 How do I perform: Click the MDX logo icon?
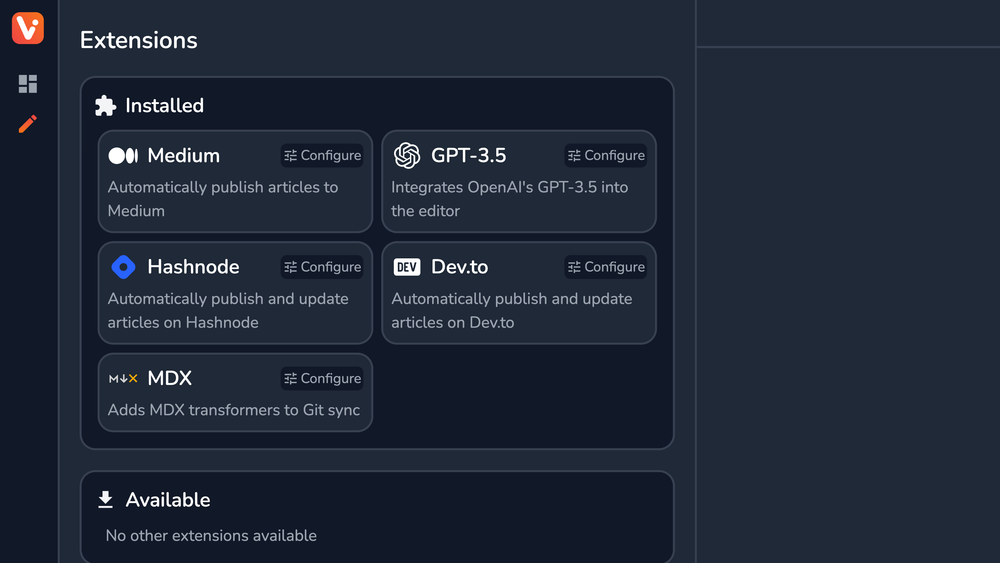pos(123,379)
